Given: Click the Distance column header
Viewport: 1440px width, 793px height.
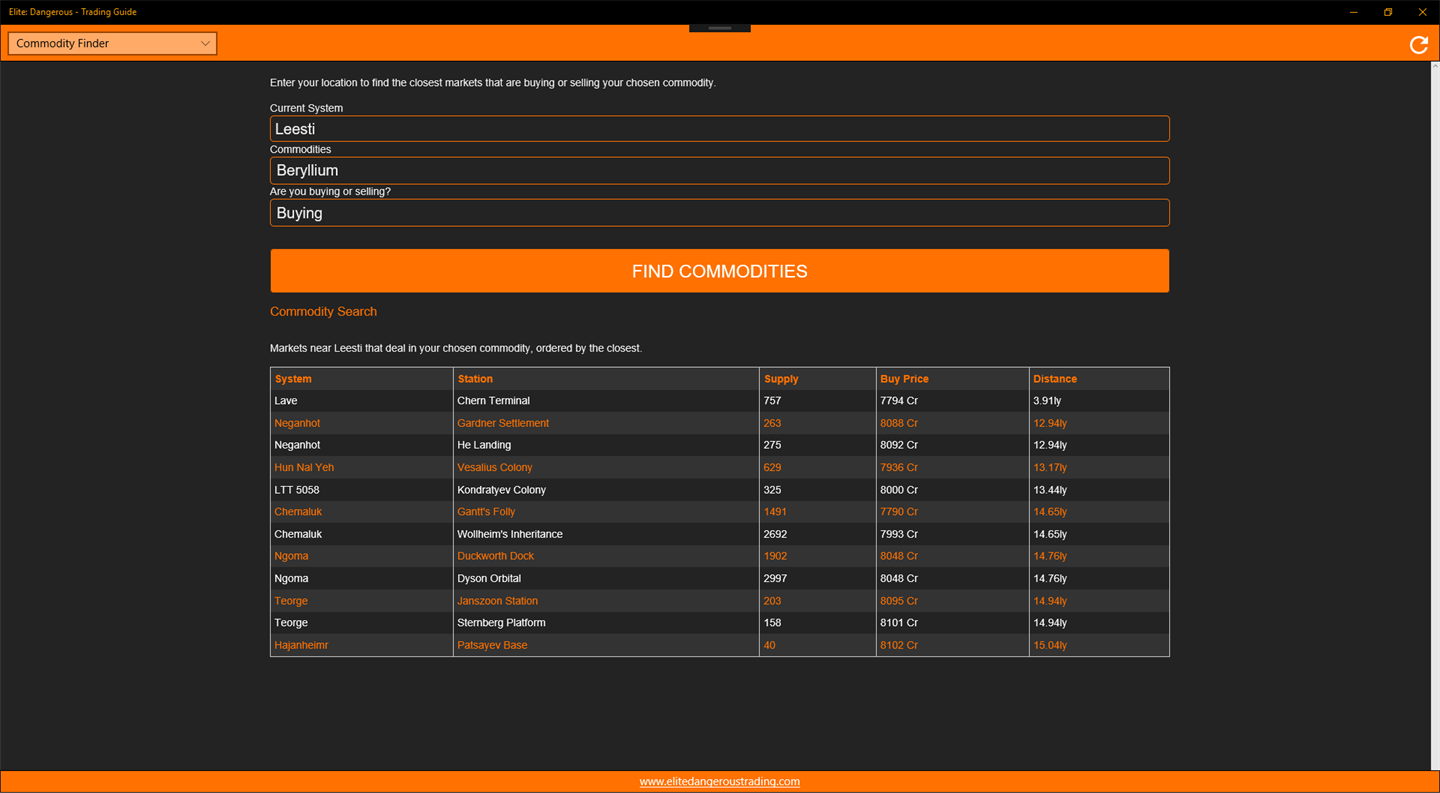Looking at the screenshot, I should pos(1055,379).
